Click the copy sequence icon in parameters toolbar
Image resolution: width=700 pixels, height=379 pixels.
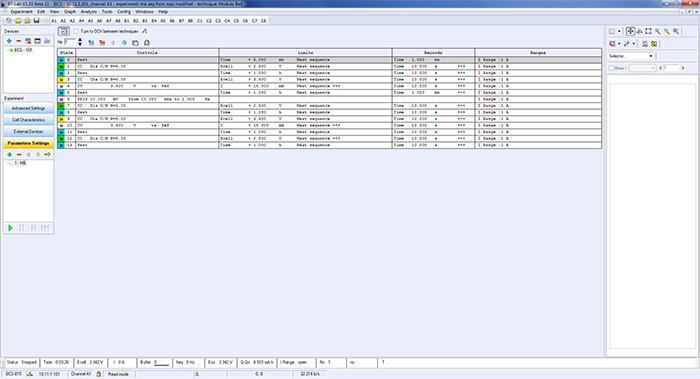click(x=135, y=43)
